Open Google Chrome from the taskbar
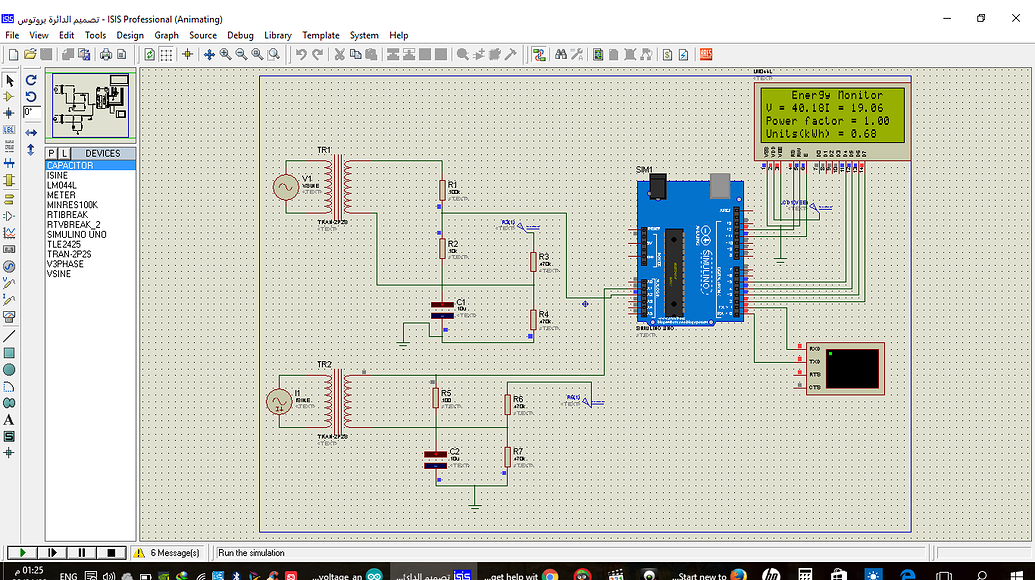Image resolution: width=1035 pixels, height=580 pixels. pos(551,574)
